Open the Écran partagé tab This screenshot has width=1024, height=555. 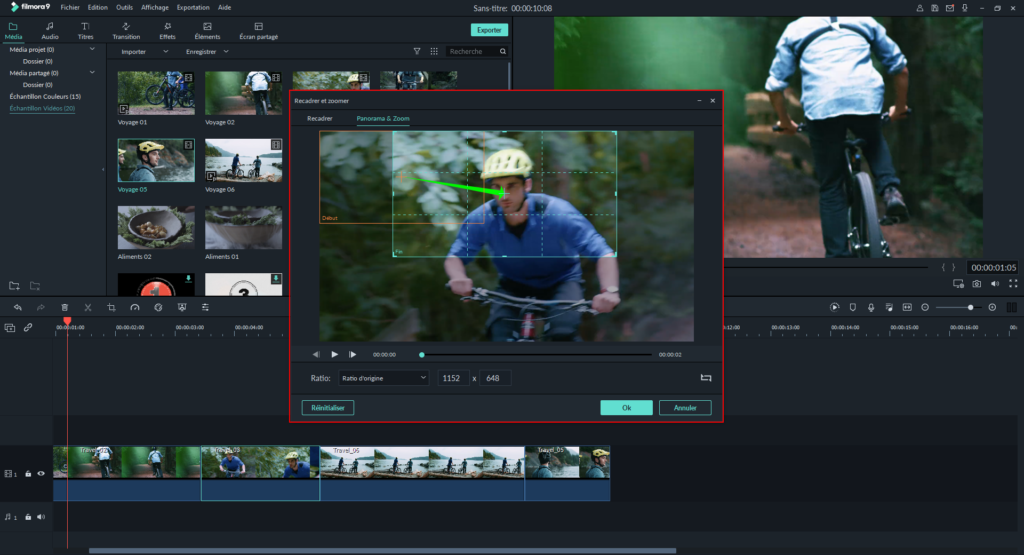[259, 31]
